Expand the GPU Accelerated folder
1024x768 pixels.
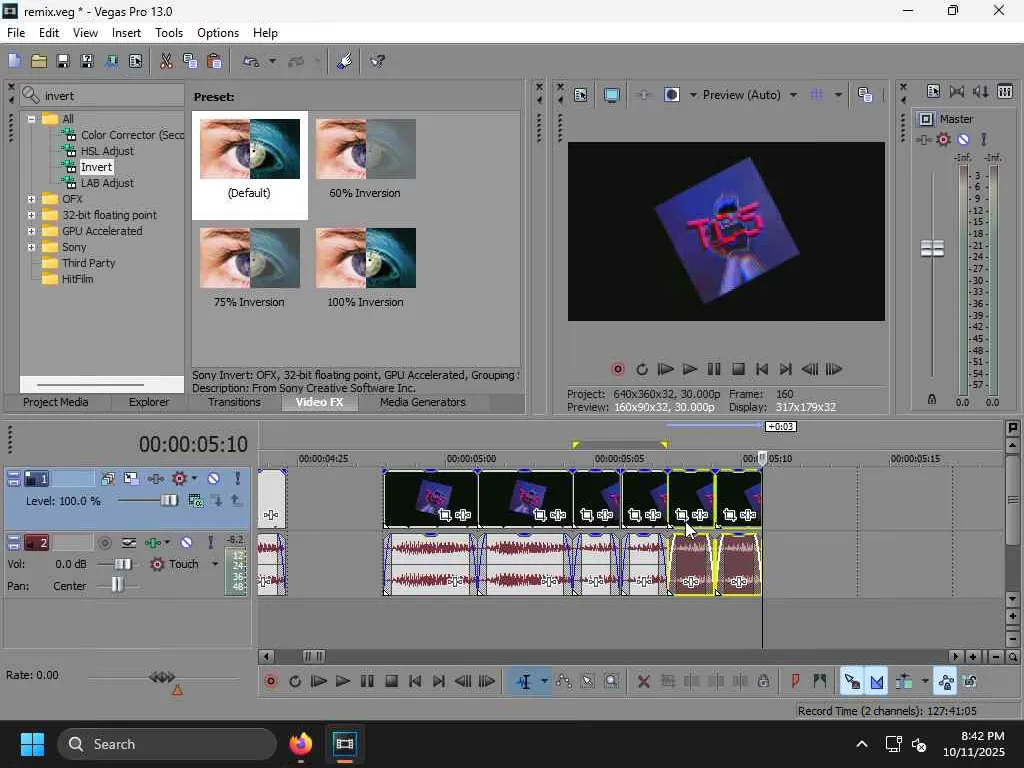pos(31,231)
